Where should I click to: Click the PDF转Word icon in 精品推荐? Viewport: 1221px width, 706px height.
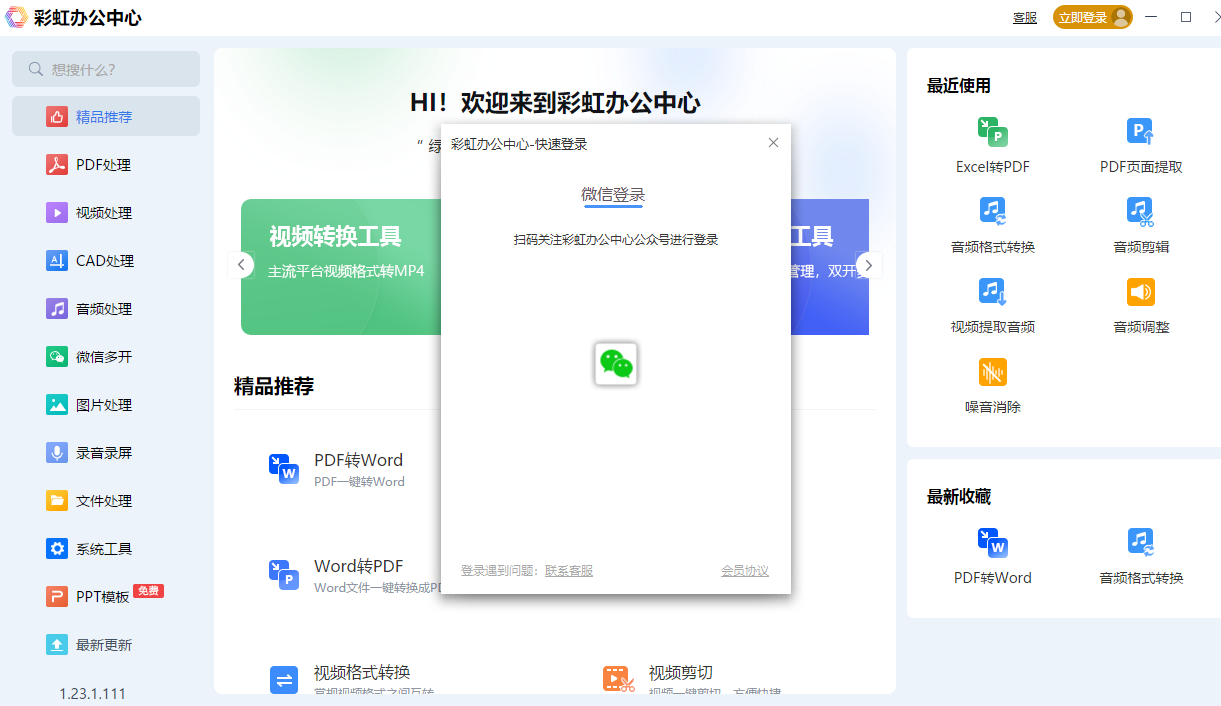coord(284,468)
